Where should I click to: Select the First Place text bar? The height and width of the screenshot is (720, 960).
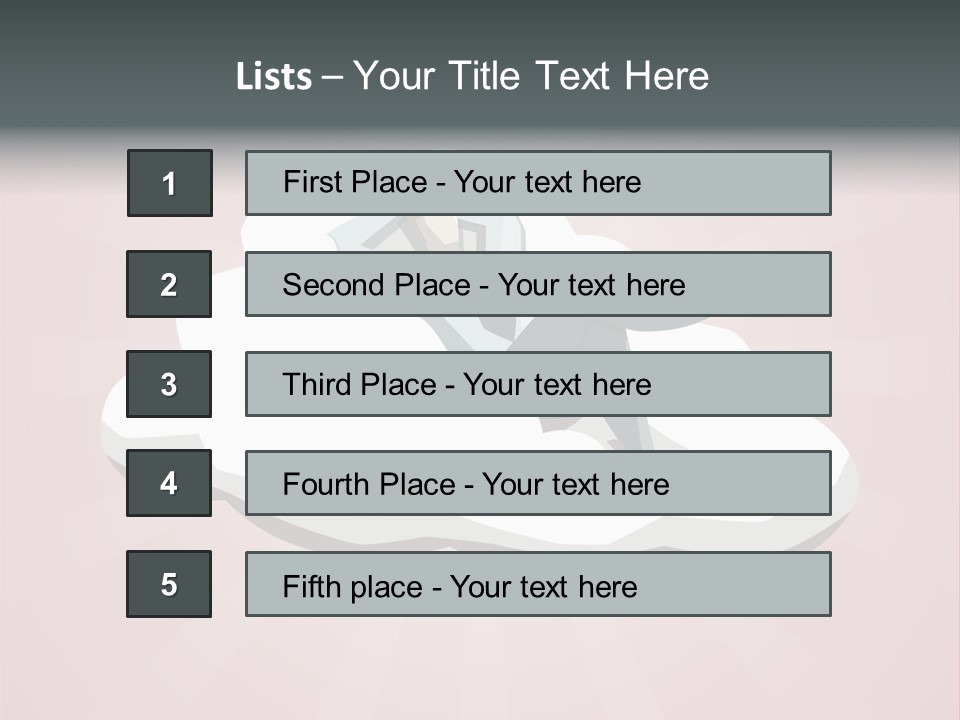click(538, 183)
